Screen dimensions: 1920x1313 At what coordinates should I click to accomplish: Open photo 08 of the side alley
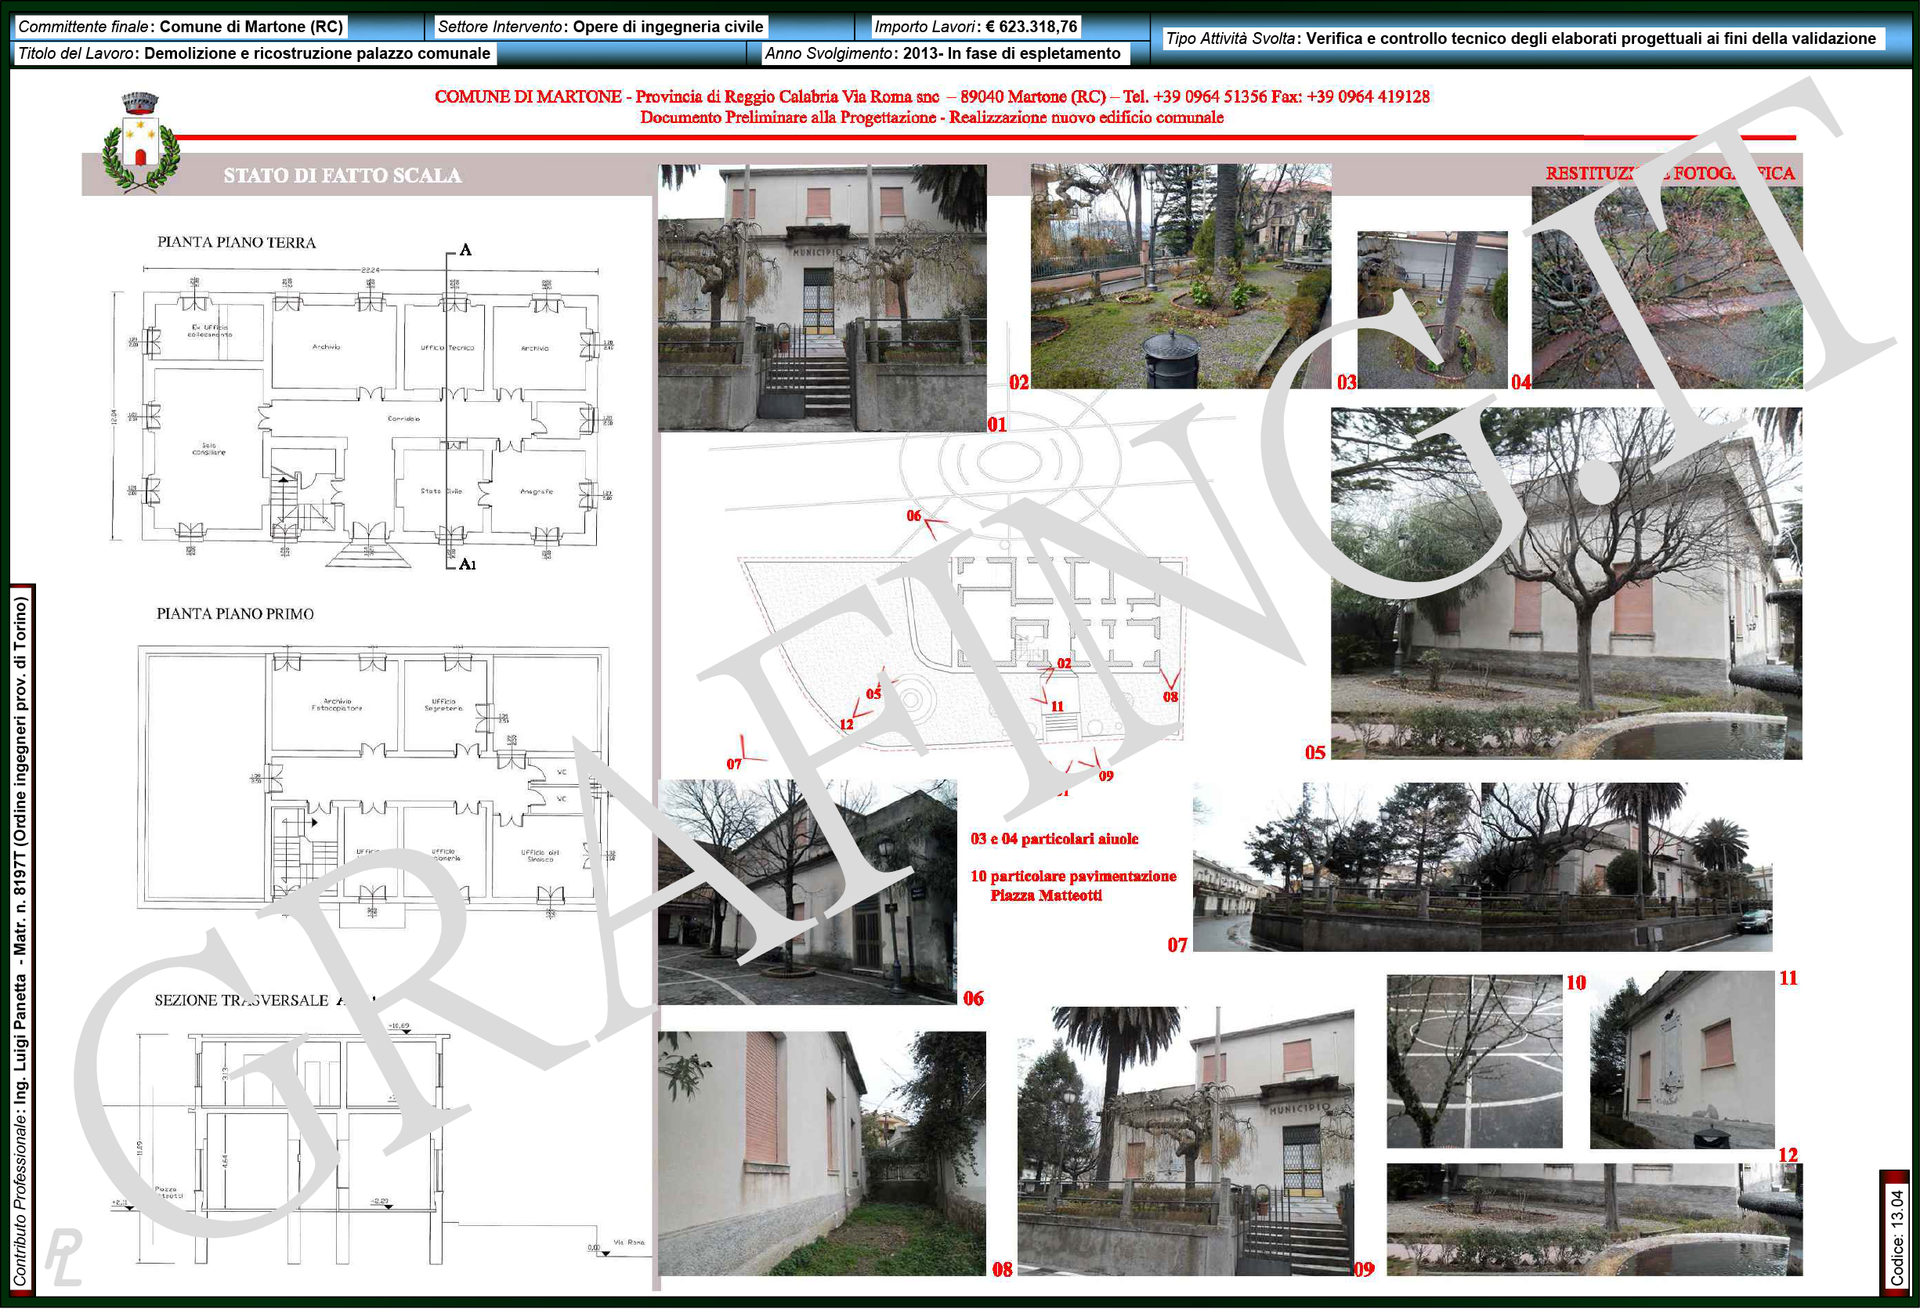click(821, 1154)
